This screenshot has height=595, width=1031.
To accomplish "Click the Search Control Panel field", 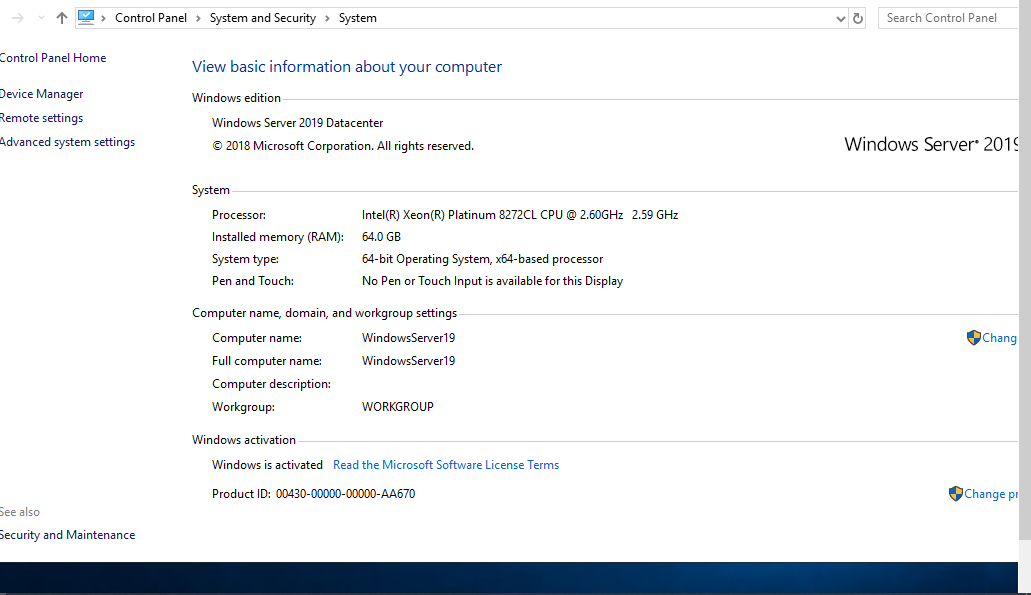I will click(948, 18).
